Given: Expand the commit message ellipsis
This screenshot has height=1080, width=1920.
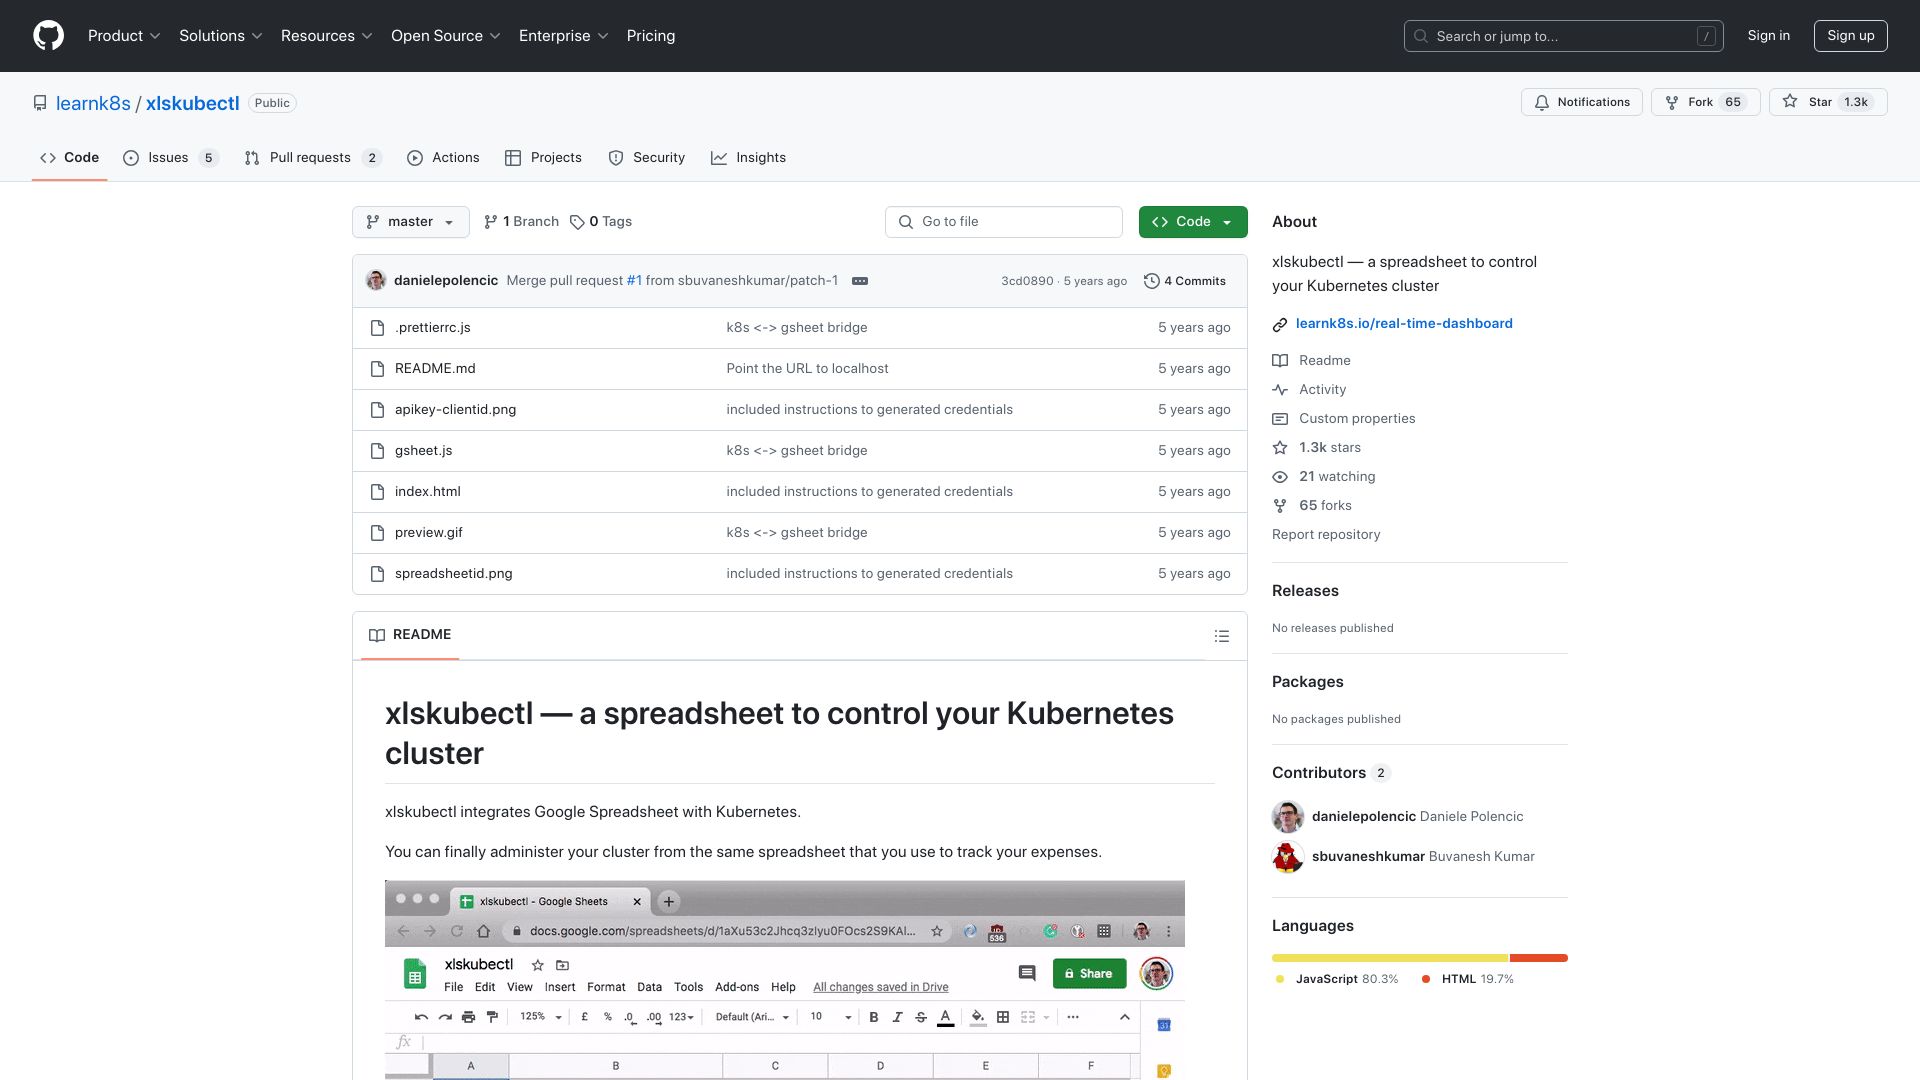Looking at the screenshot, I should pos(859,281).
